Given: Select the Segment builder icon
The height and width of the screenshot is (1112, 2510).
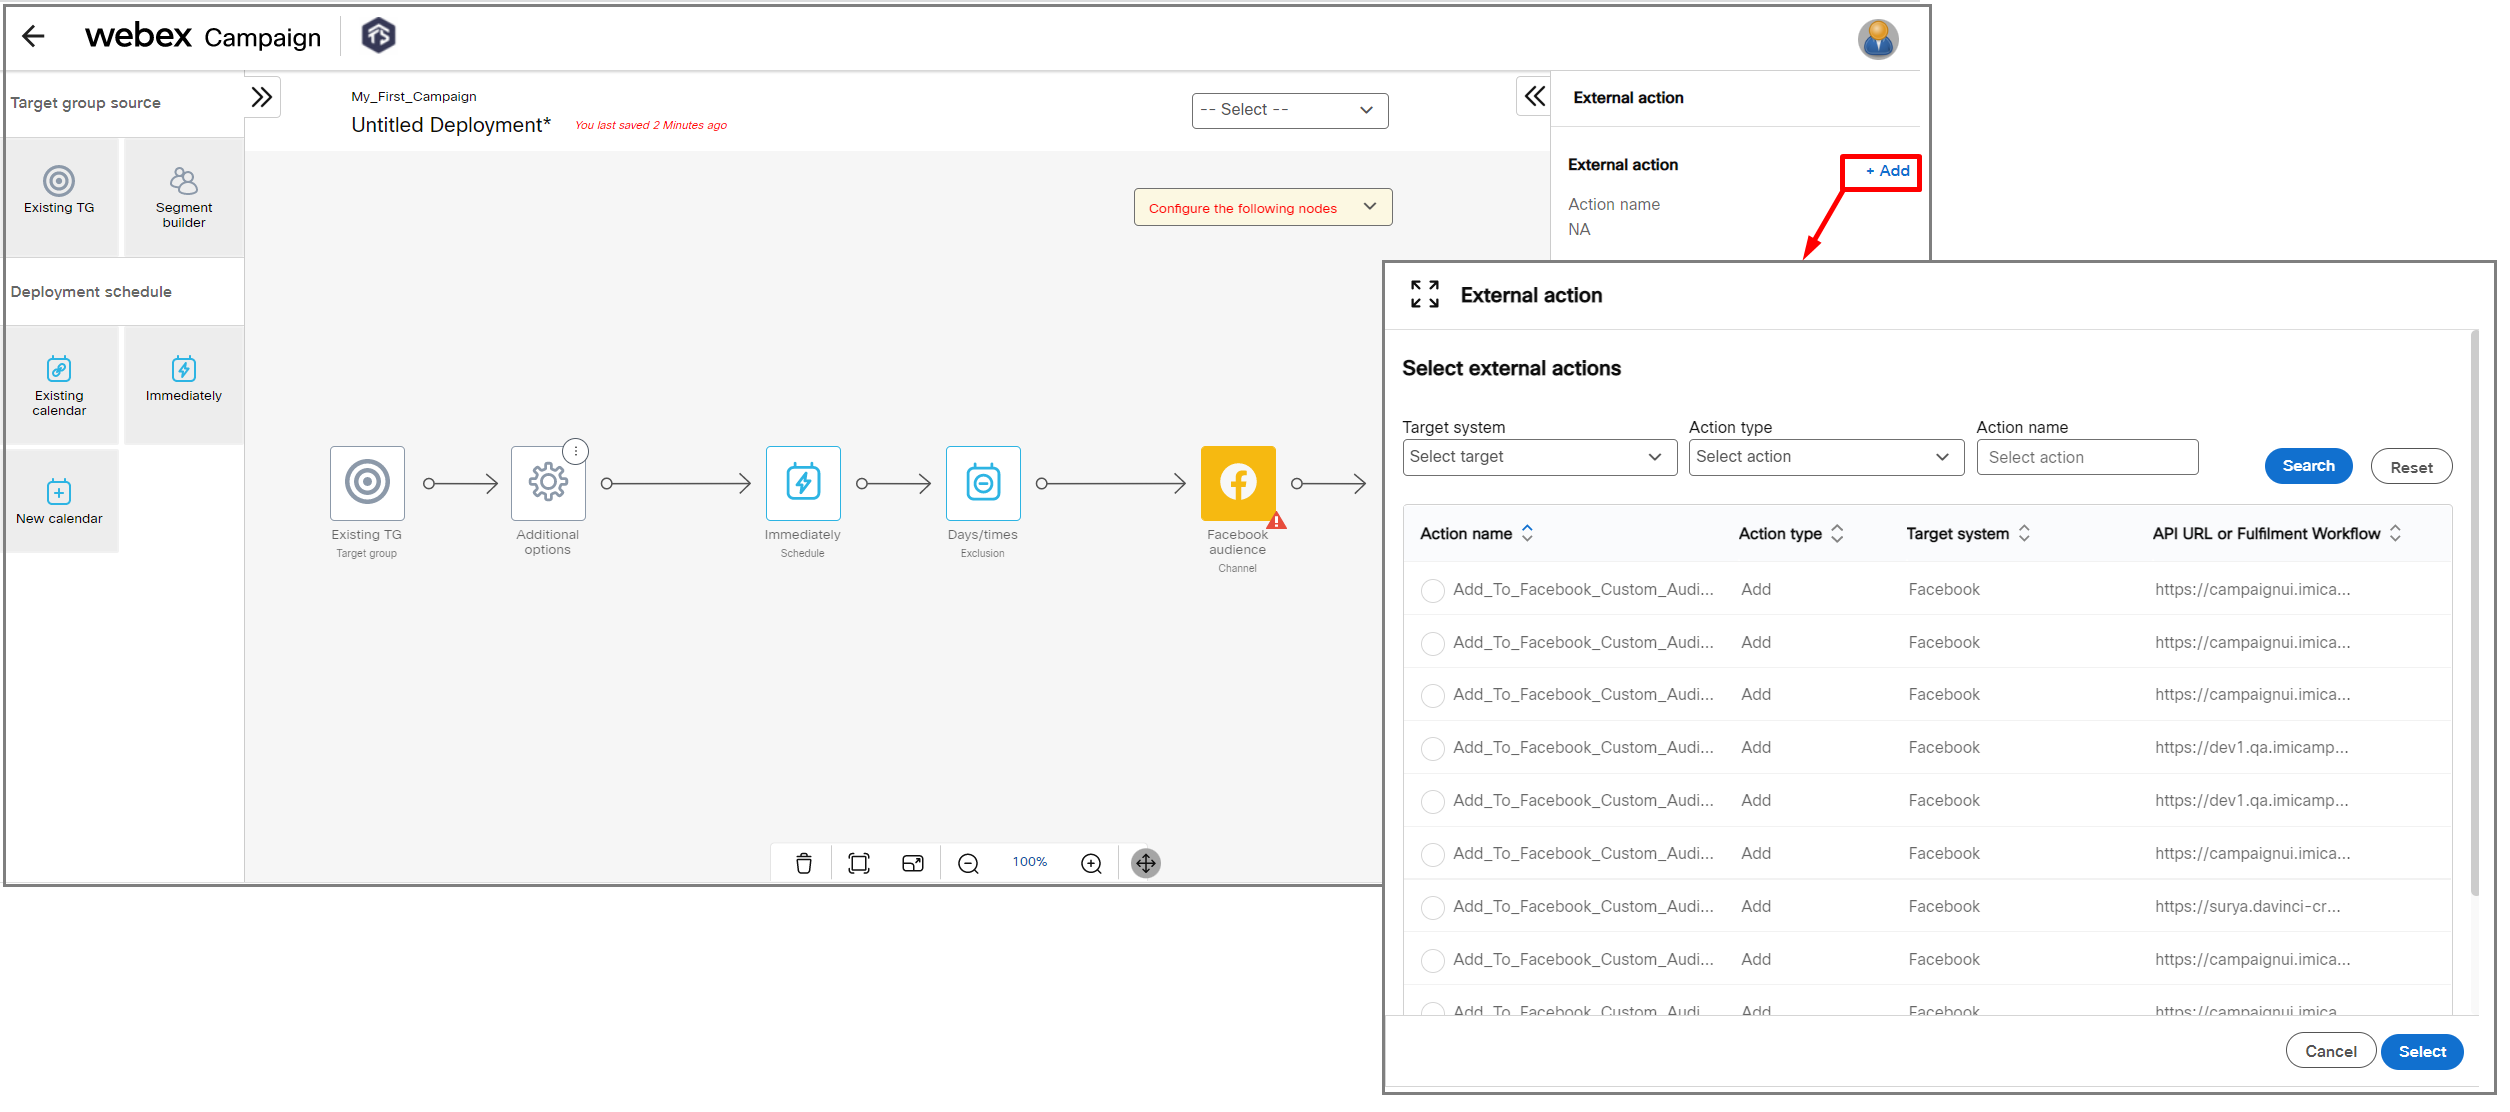Looking at the screenshot, I should tap(183, 182).
